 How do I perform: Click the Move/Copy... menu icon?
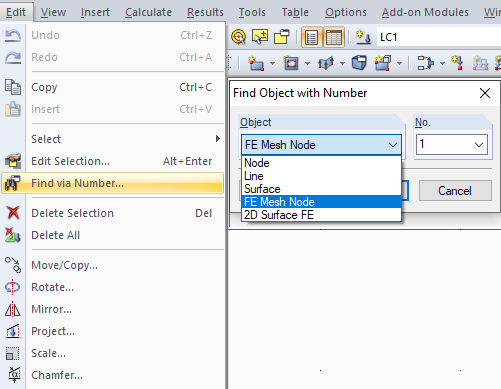[x=13, y=265]
